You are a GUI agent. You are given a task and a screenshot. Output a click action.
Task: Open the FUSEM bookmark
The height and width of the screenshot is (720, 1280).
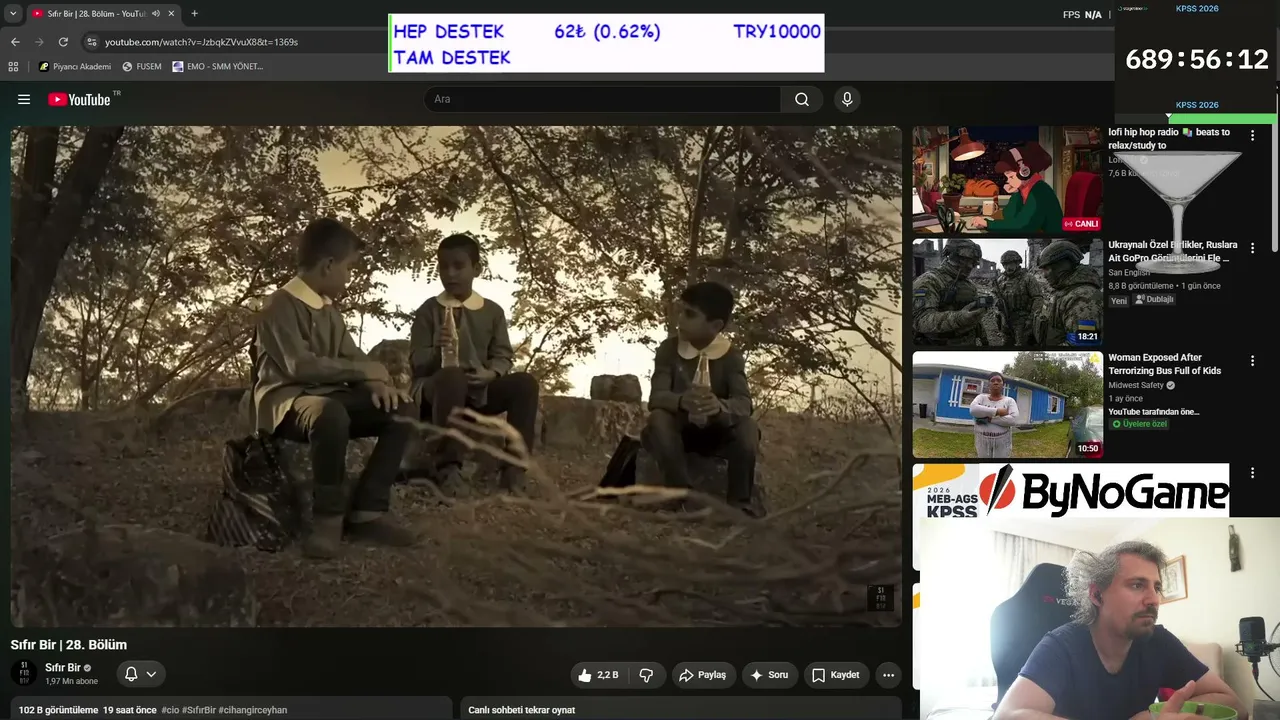coord(142,66)
